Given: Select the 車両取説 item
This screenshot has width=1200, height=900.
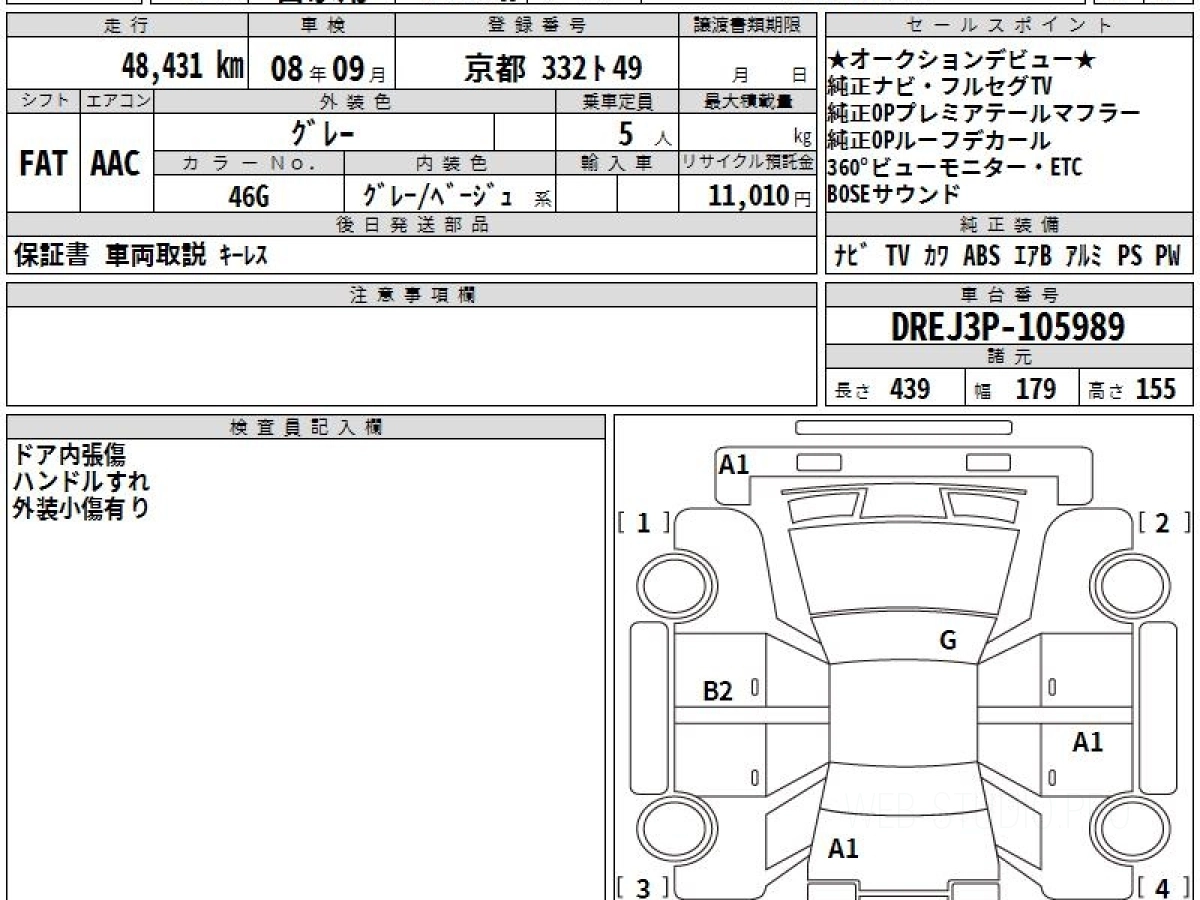Looking at the screenshot, I should 156,256.
